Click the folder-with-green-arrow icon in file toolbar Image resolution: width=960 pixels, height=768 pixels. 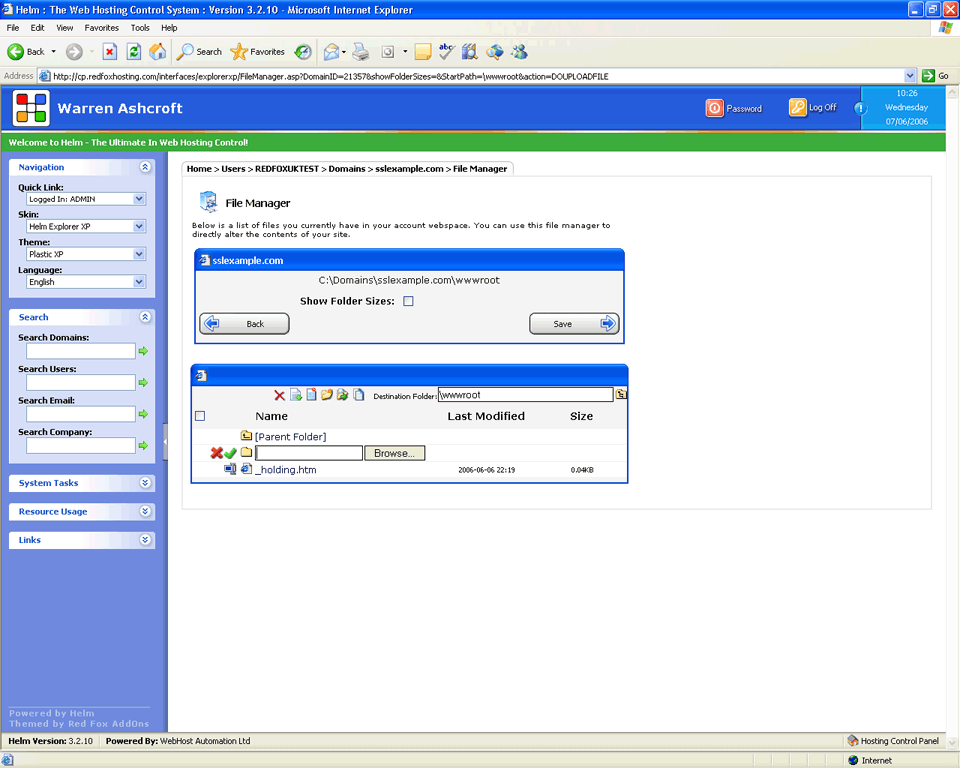pos(342,394)
